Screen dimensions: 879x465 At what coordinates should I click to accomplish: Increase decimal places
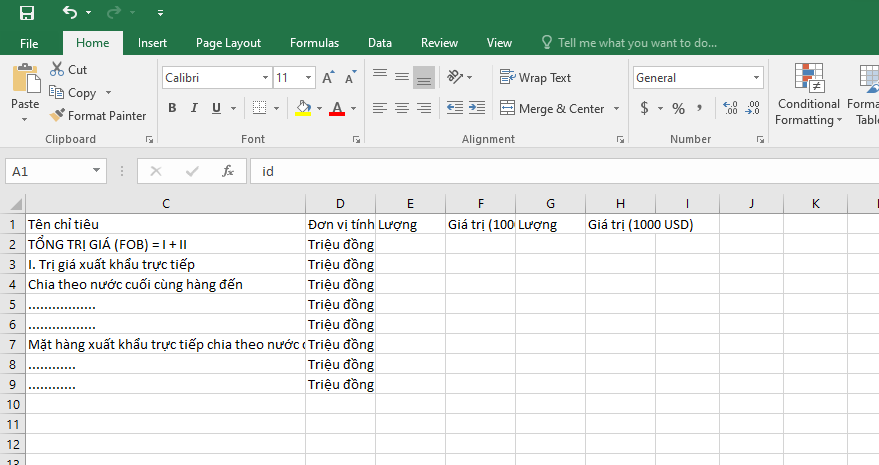[x=730, y=108]
